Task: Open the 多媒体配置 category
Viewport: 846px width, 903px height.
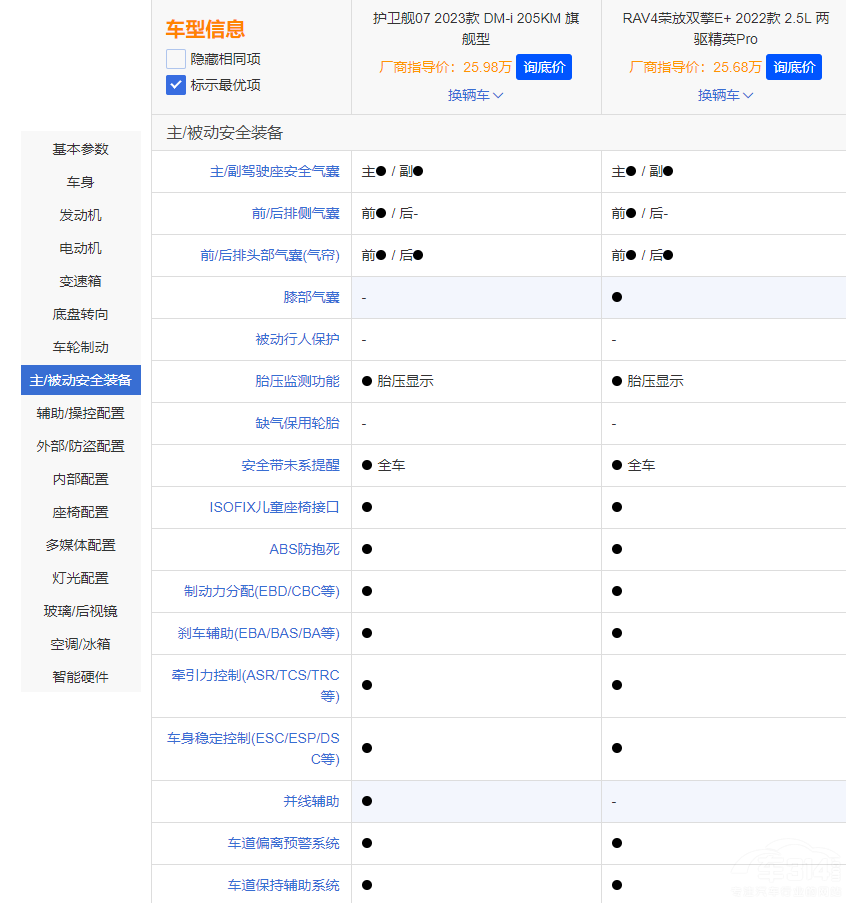Action: [80, 544]
